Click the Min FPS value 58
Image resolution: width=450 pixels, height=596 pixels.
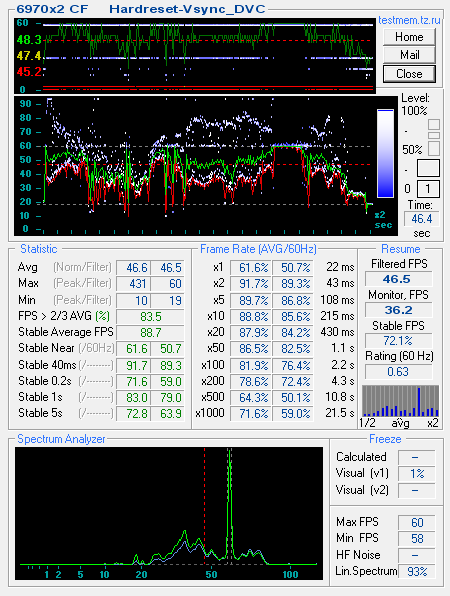(x=416, y=539)
